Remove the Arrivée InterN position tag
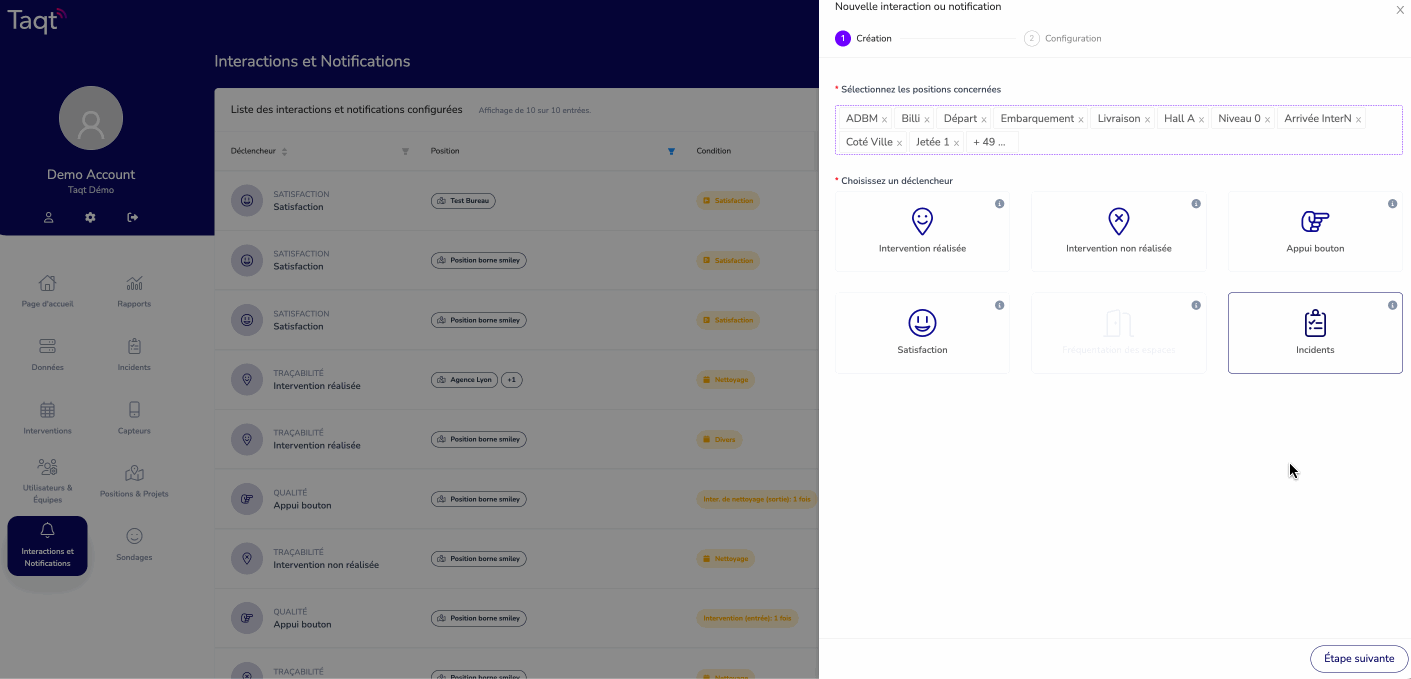The width and height of the screenshot is (1411, 679). (x=1358, y=120)
